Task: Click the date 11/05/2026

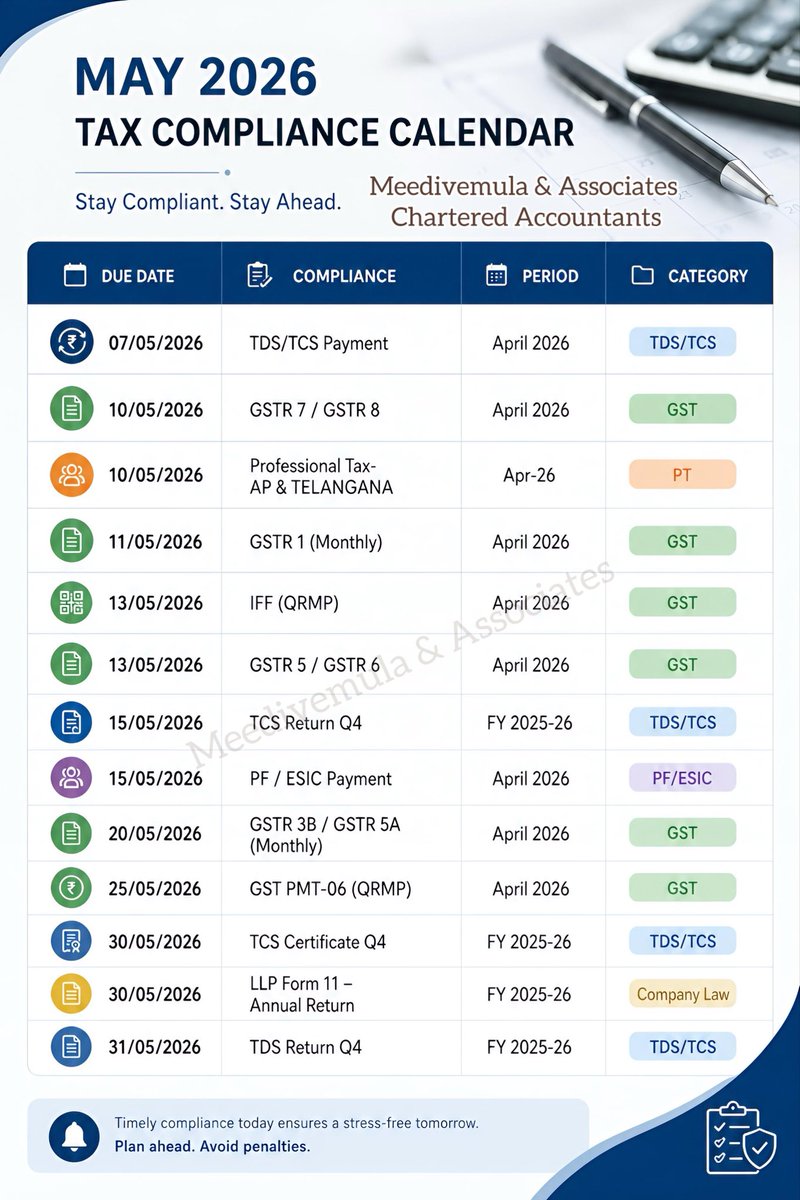Action: [156, 542]
